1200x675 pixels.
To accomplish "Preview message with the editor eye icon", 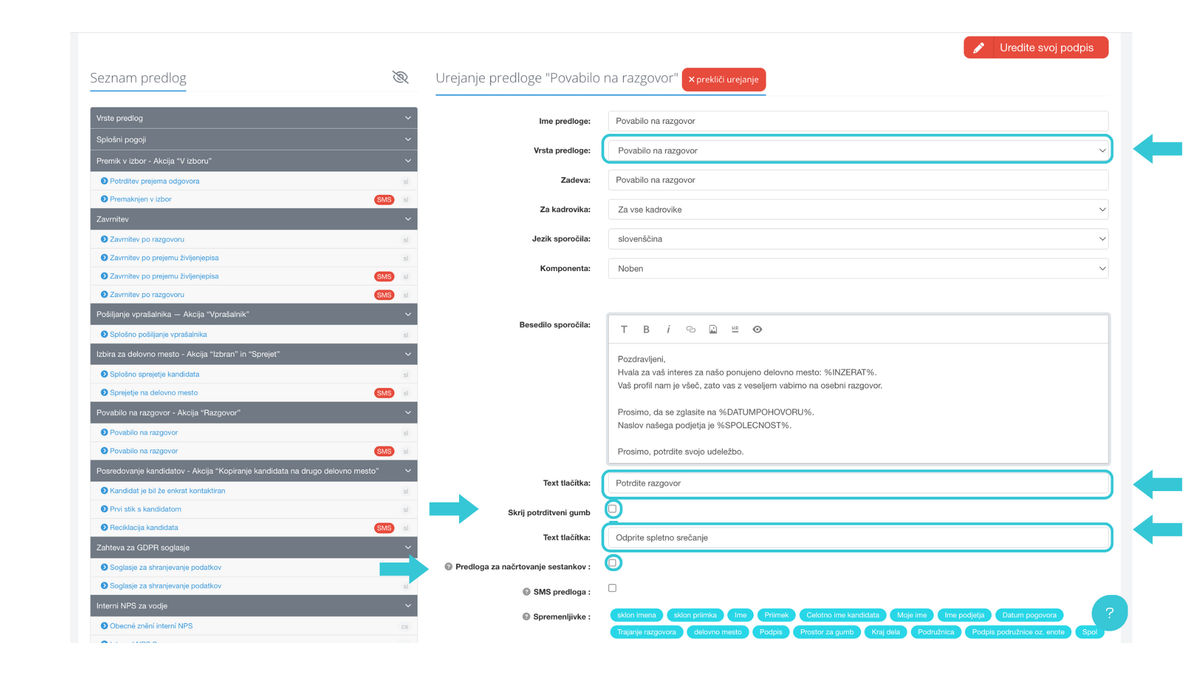I will point(757,329).
